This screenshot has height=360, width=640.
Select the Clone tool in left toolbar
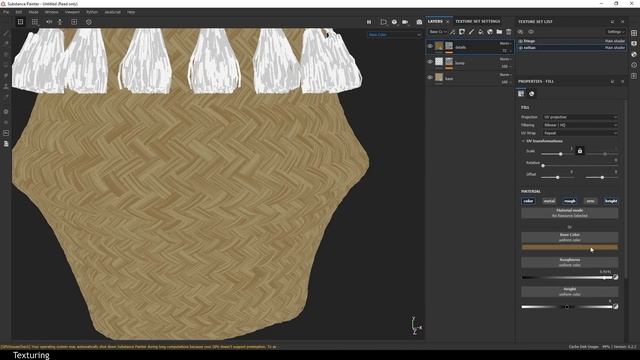(6, 86)
